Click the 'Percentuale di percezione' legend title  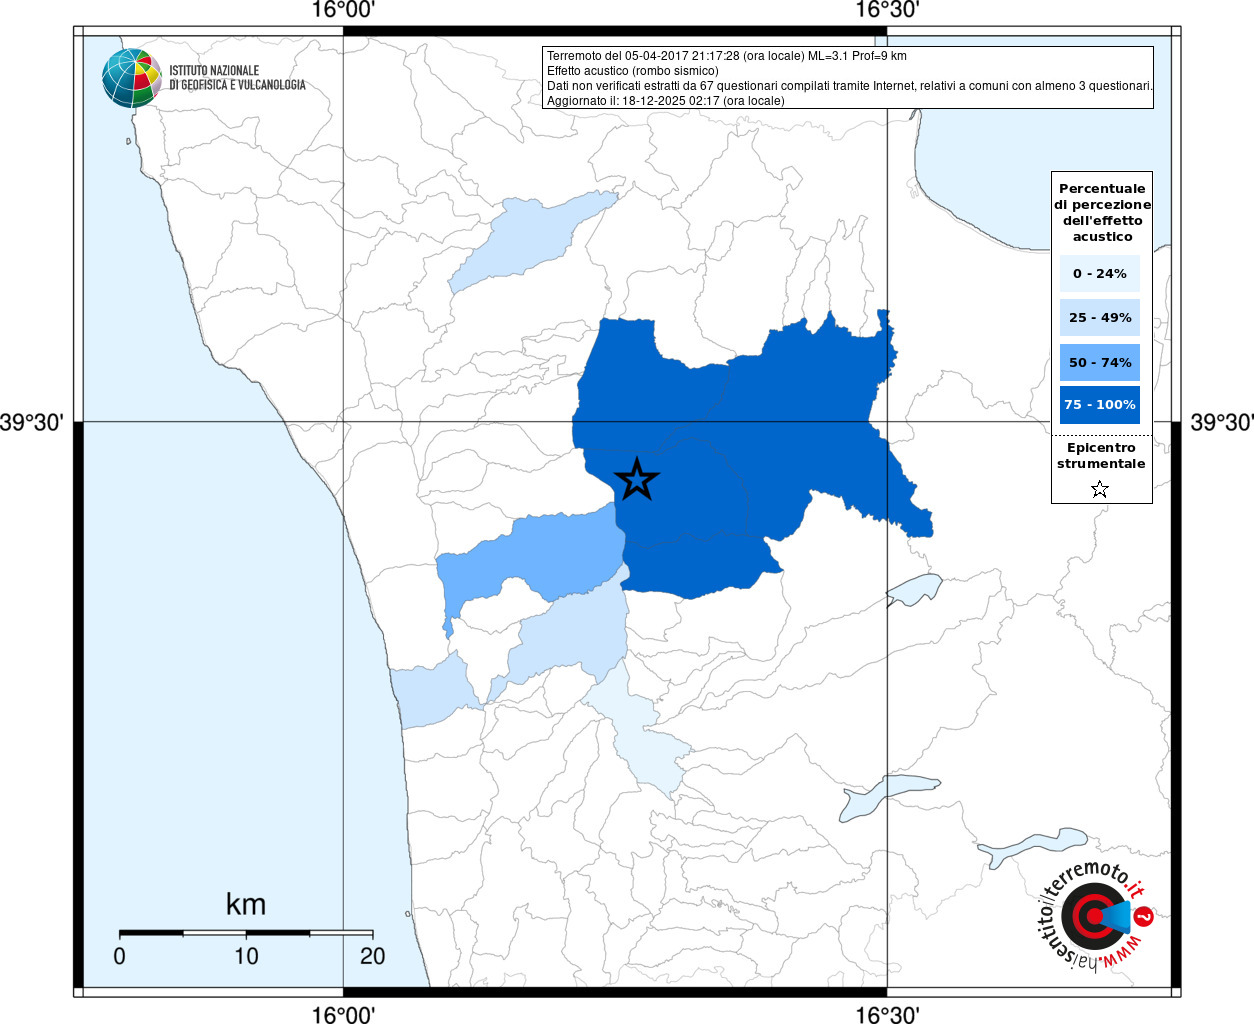(1102, 212)
